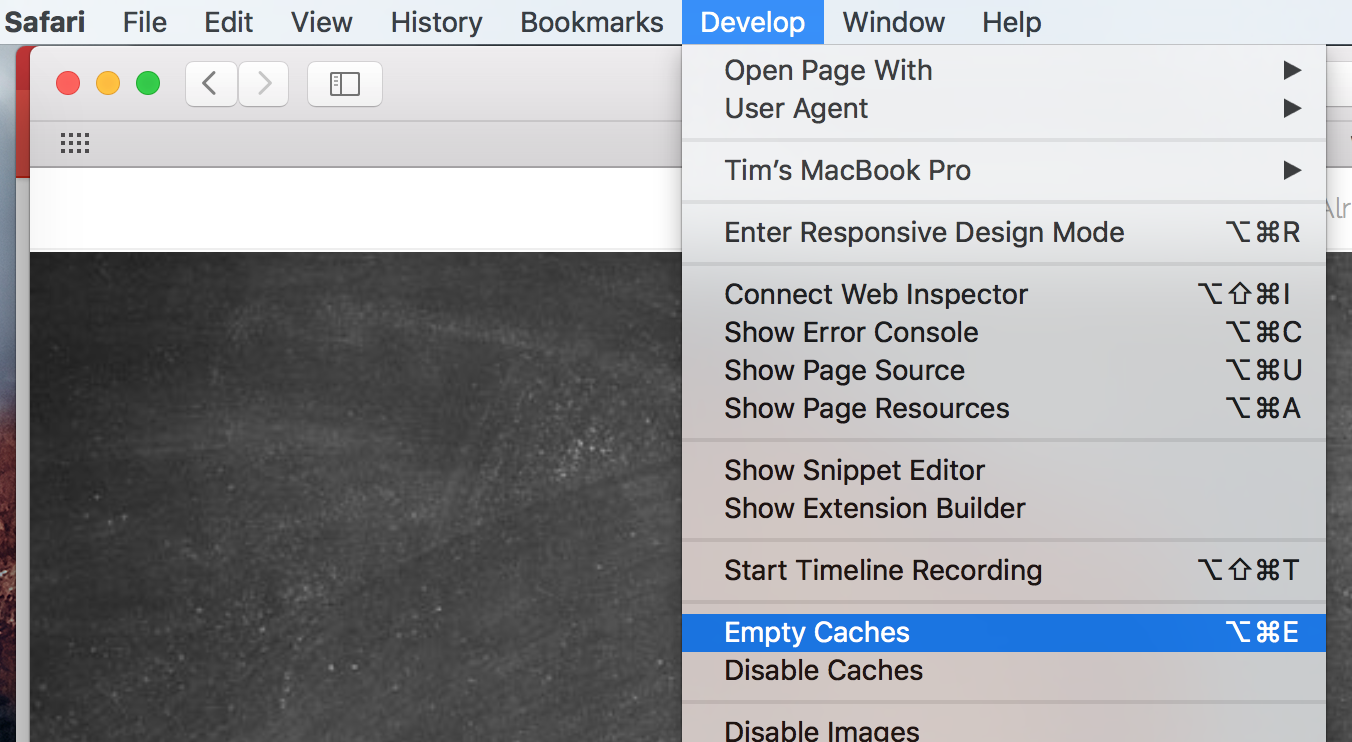Open the Top Sites grid icon

coord(75,143)
